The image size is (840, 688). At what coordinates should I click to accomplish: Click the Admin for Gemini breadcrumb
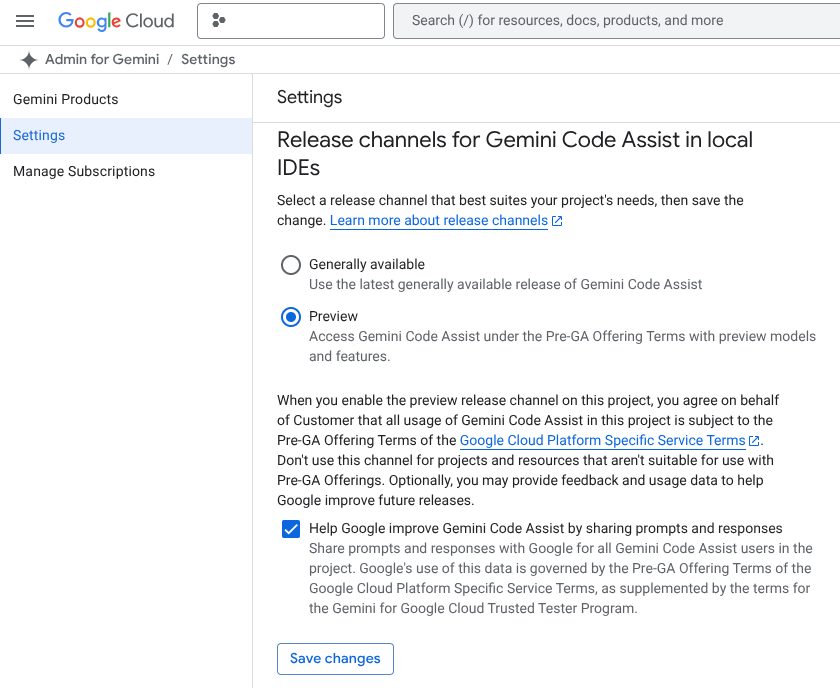coord(100,59)
